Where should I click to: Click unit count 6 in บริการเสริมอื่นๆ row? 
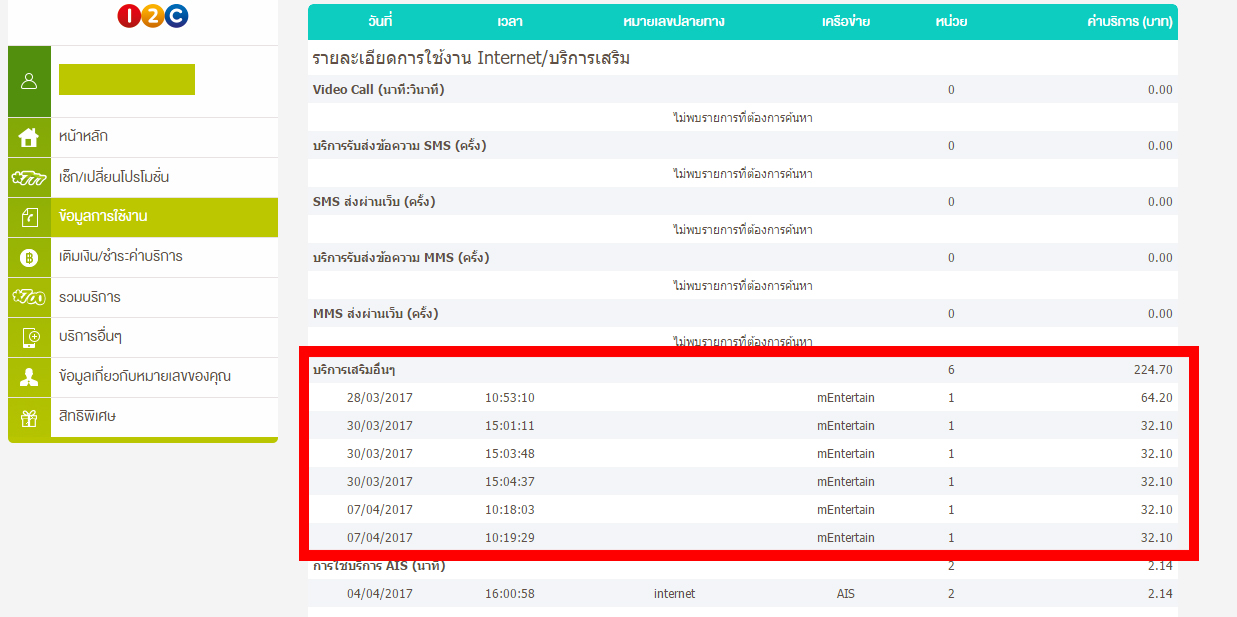pyautogui.click(x=951, y=370)
